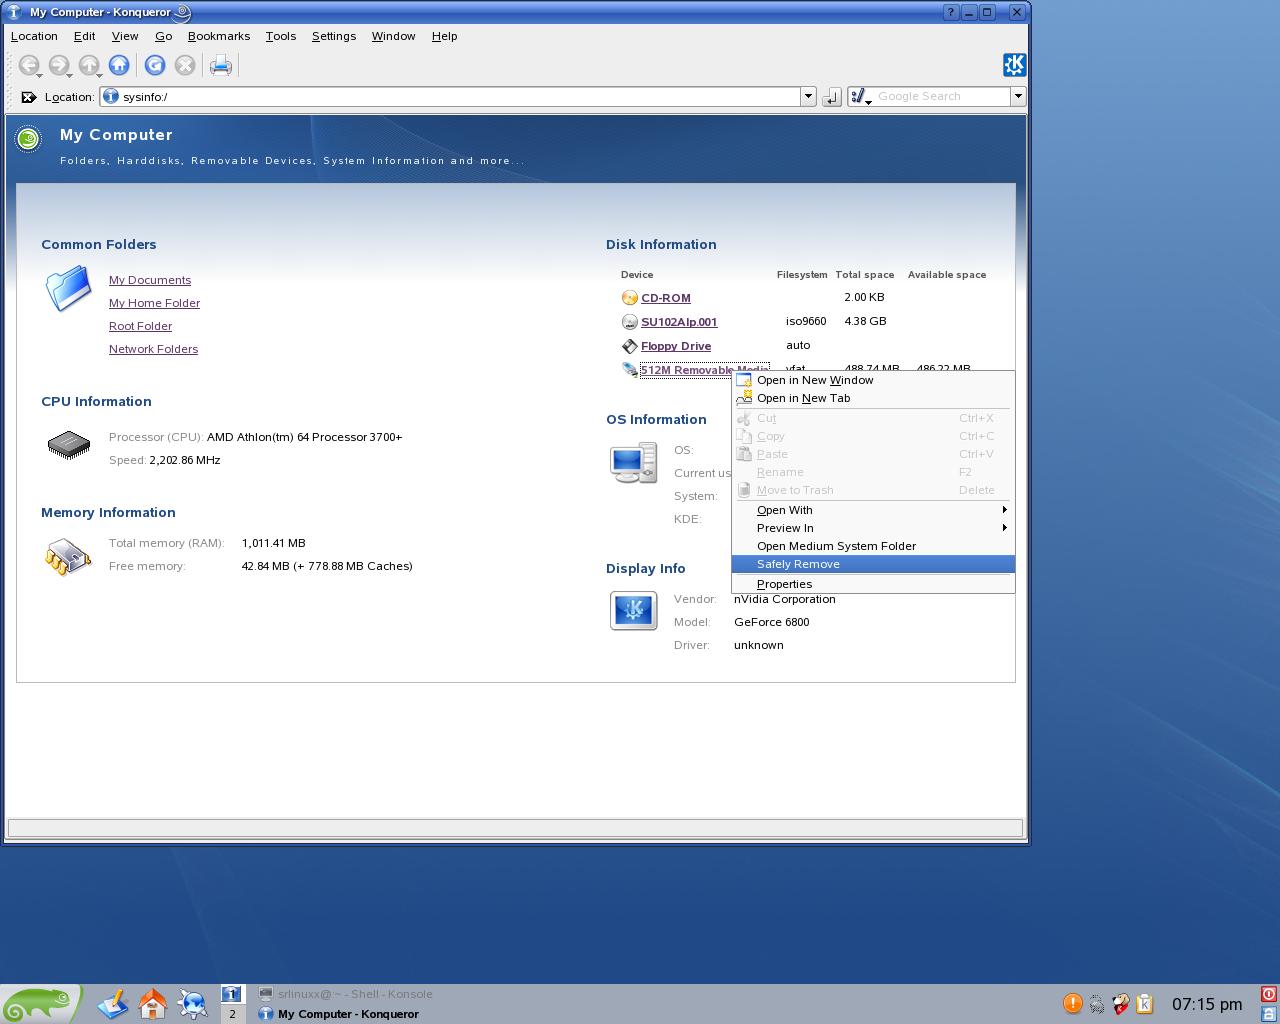
Task: Choose Safely Remove from context menu
Action: pos(873,564)
